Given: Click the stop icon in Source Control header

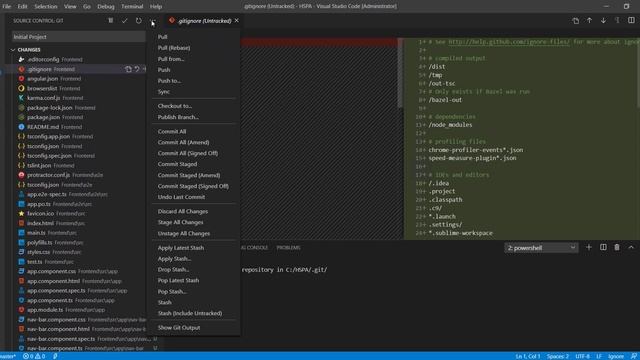Looking at the screenshot, I should tap(111, 20).
